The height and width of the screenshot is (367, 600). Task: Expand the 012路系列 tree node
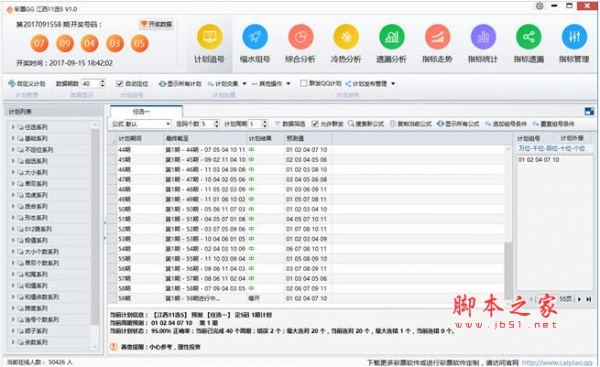(x=13, y=229)
